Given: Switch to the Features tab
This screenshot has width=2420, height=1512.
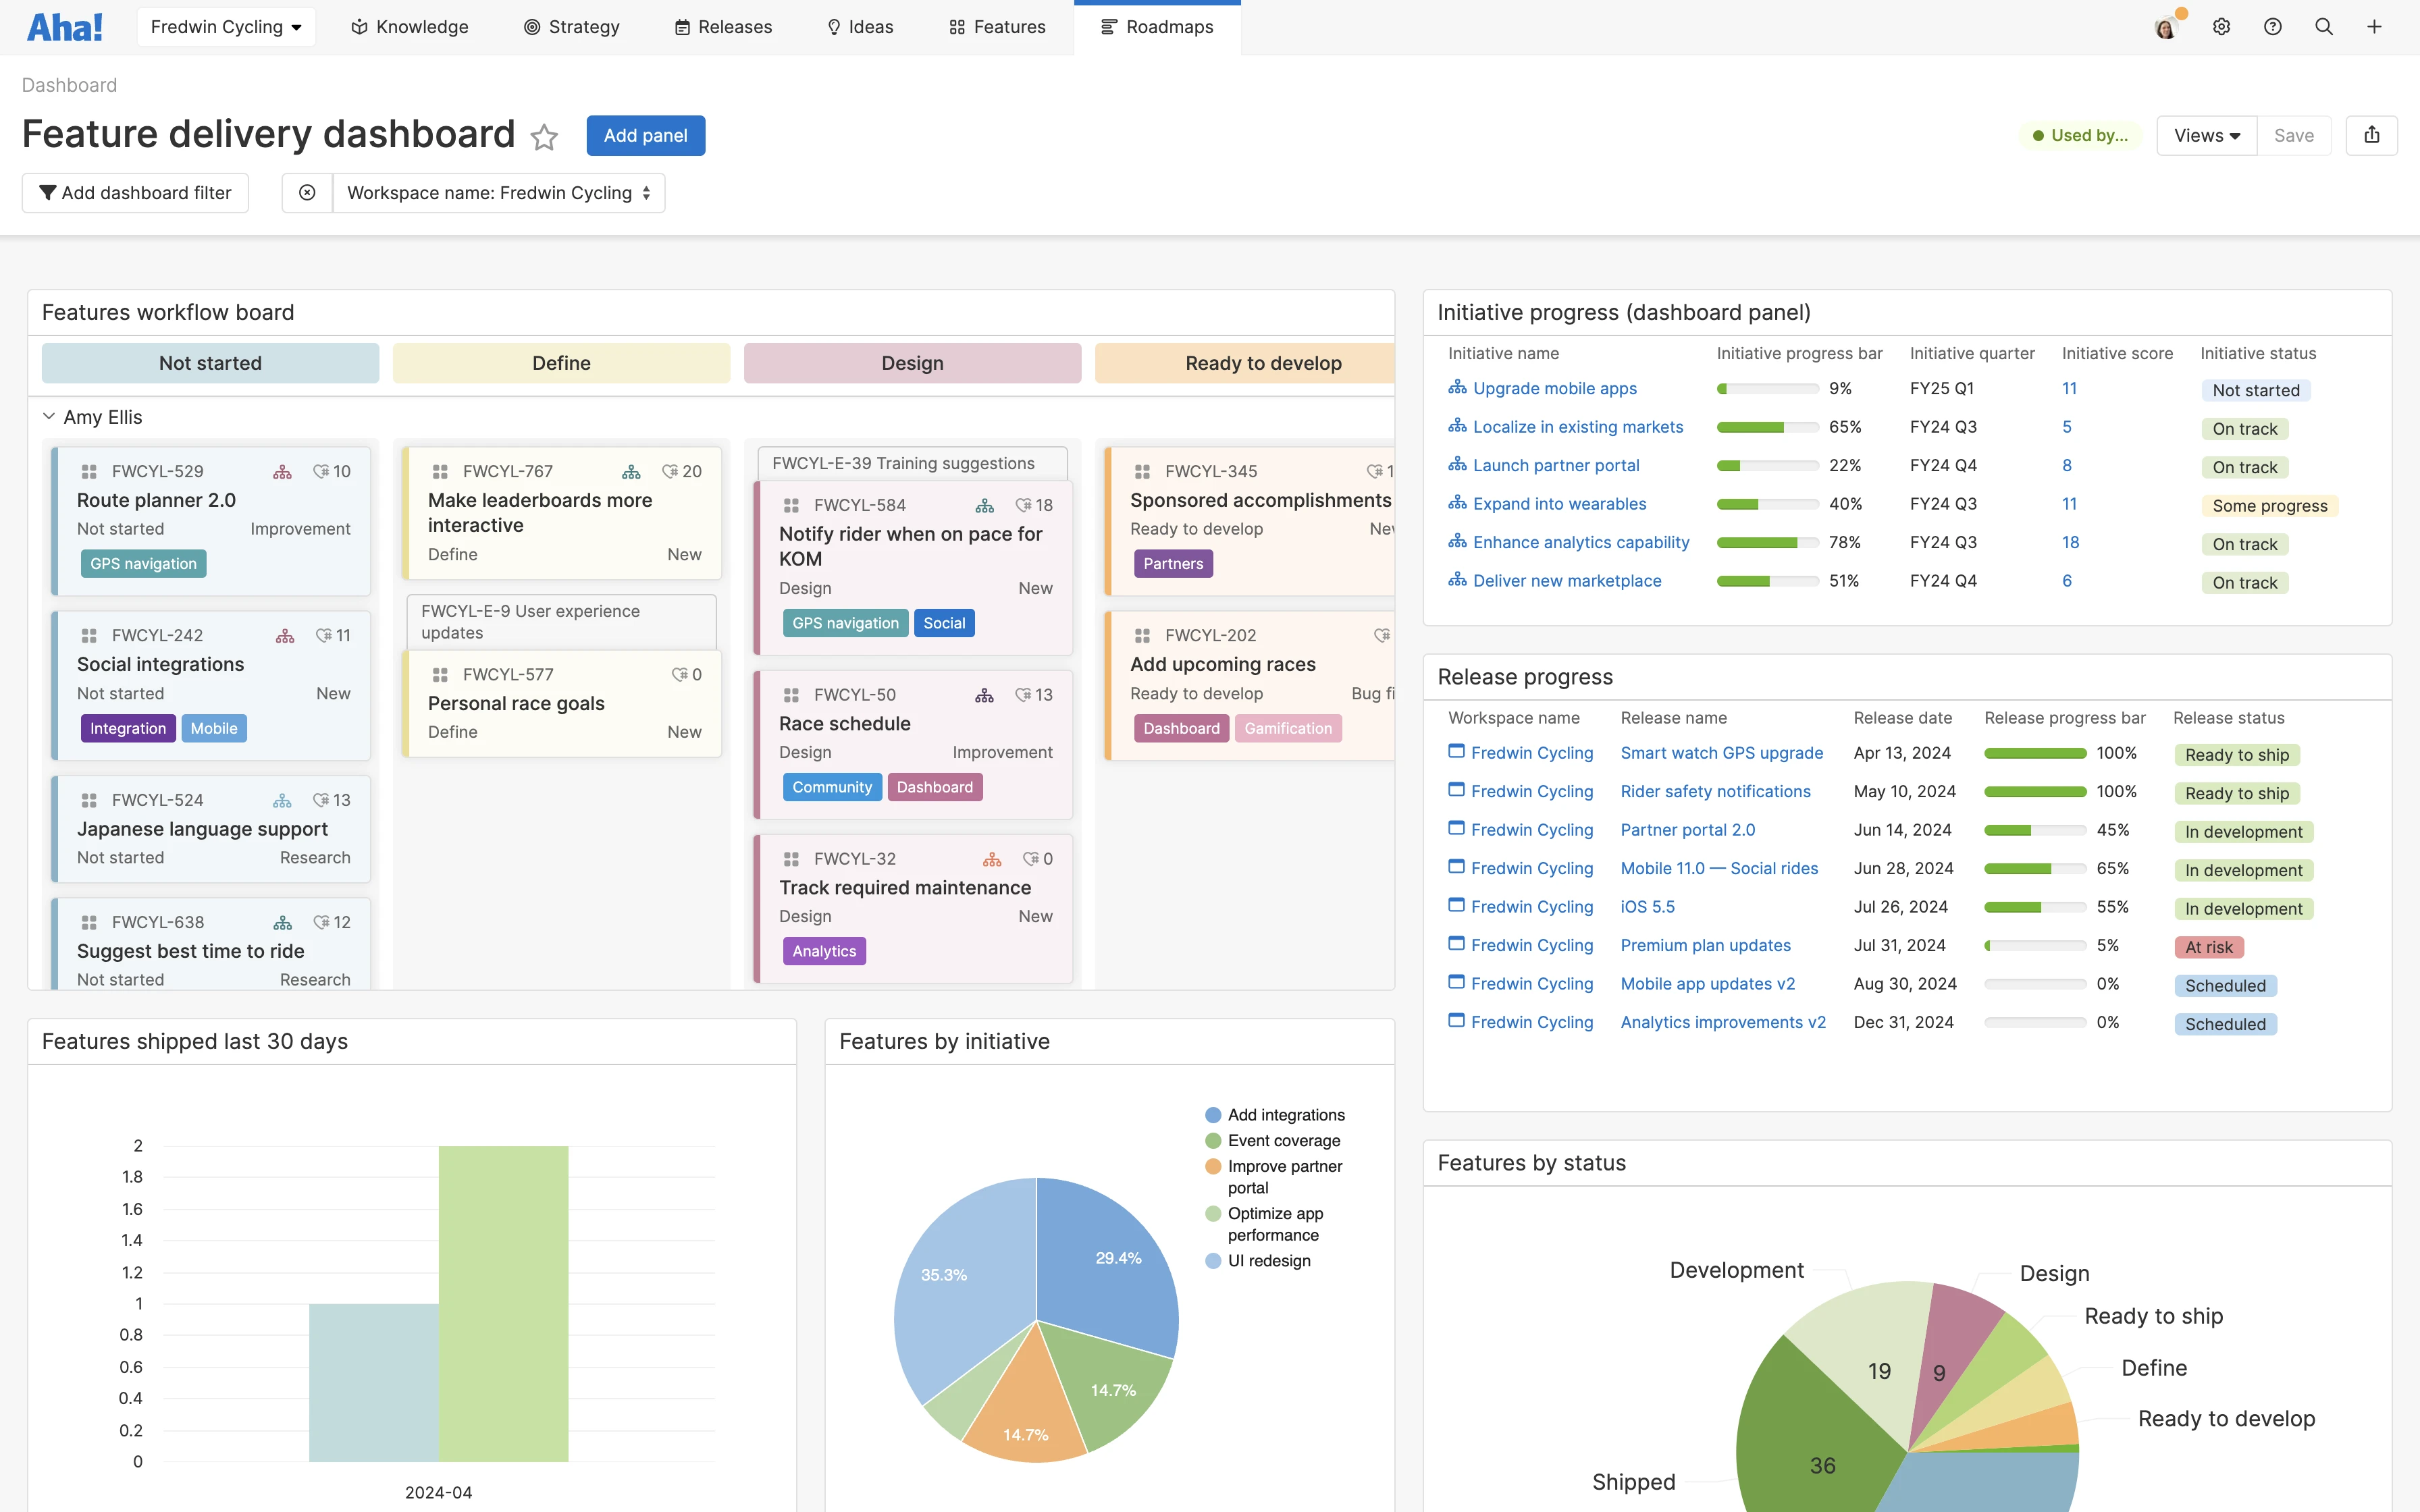Looking at the screenshot, I should (996, 27).
